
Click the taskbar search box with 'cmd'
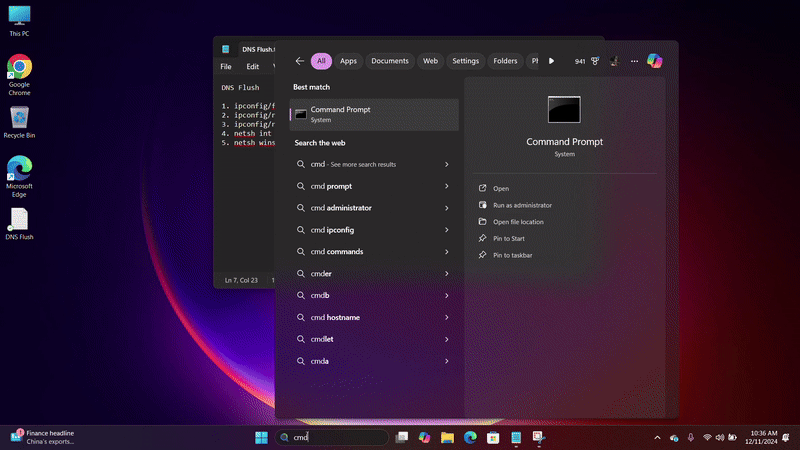tap(332, 437)
